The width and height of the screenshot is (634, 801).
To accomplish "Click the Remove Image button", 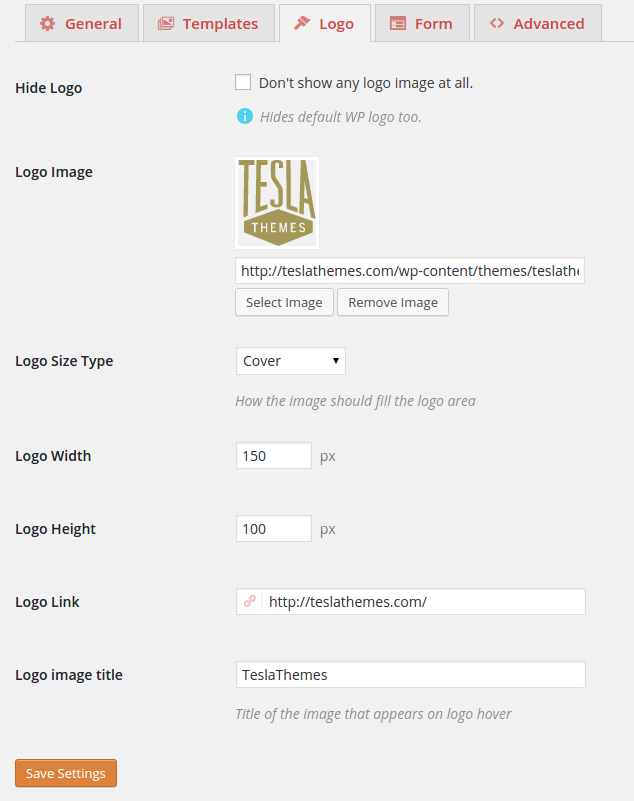I will [392, 302].
